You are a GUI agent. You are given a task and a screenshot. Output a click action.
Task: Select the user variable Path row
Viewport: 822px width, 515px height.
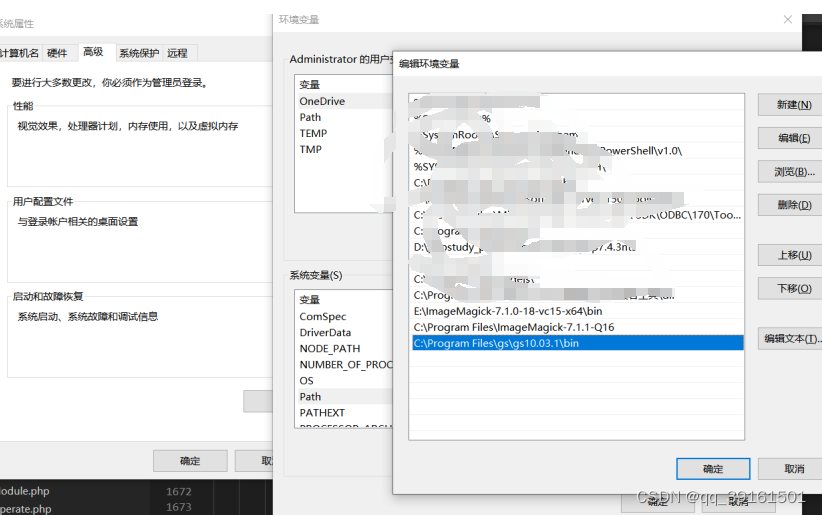tap(345, 117)
